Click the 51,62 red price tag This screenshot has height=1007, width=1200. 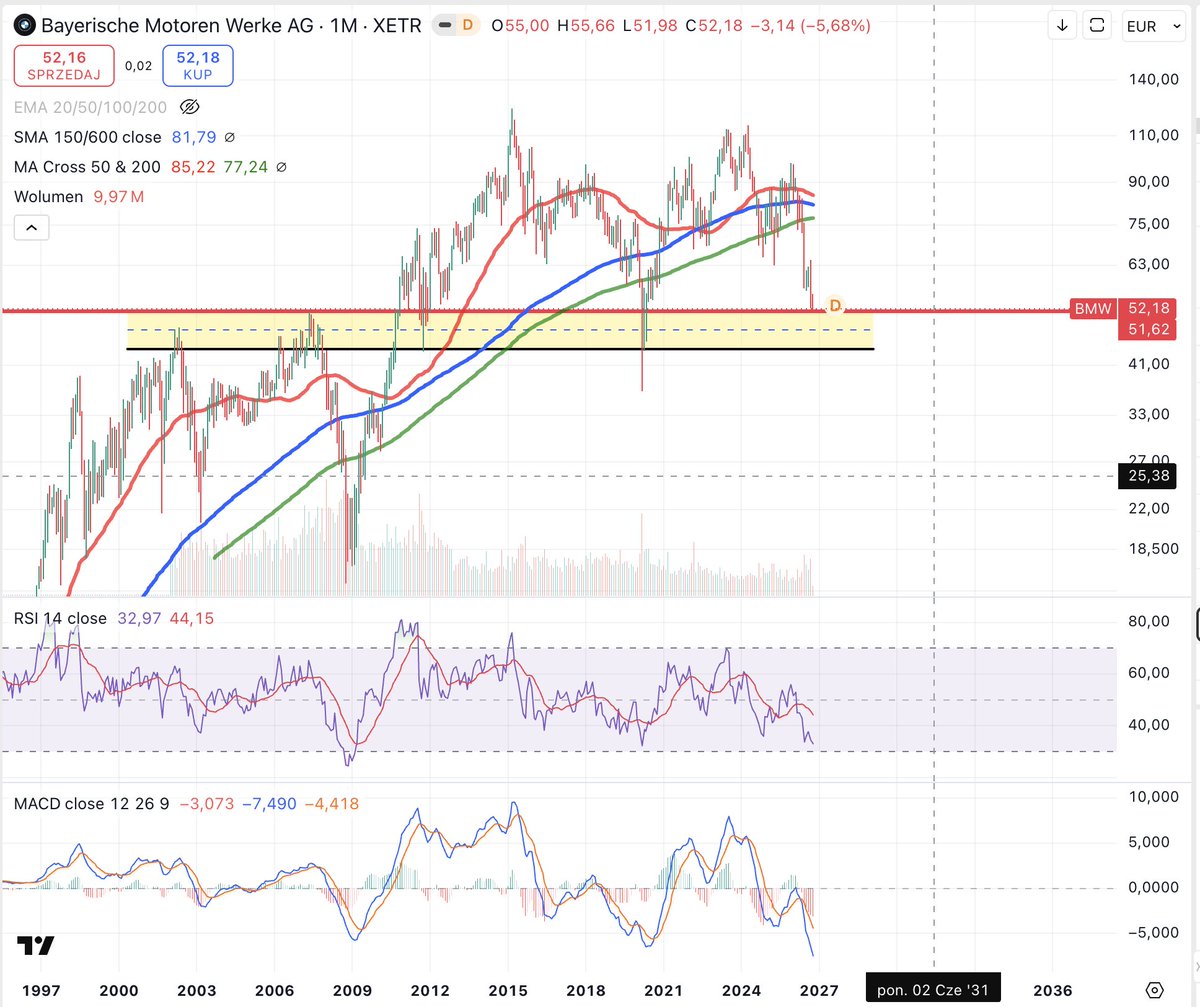[x=1147, y=329]
